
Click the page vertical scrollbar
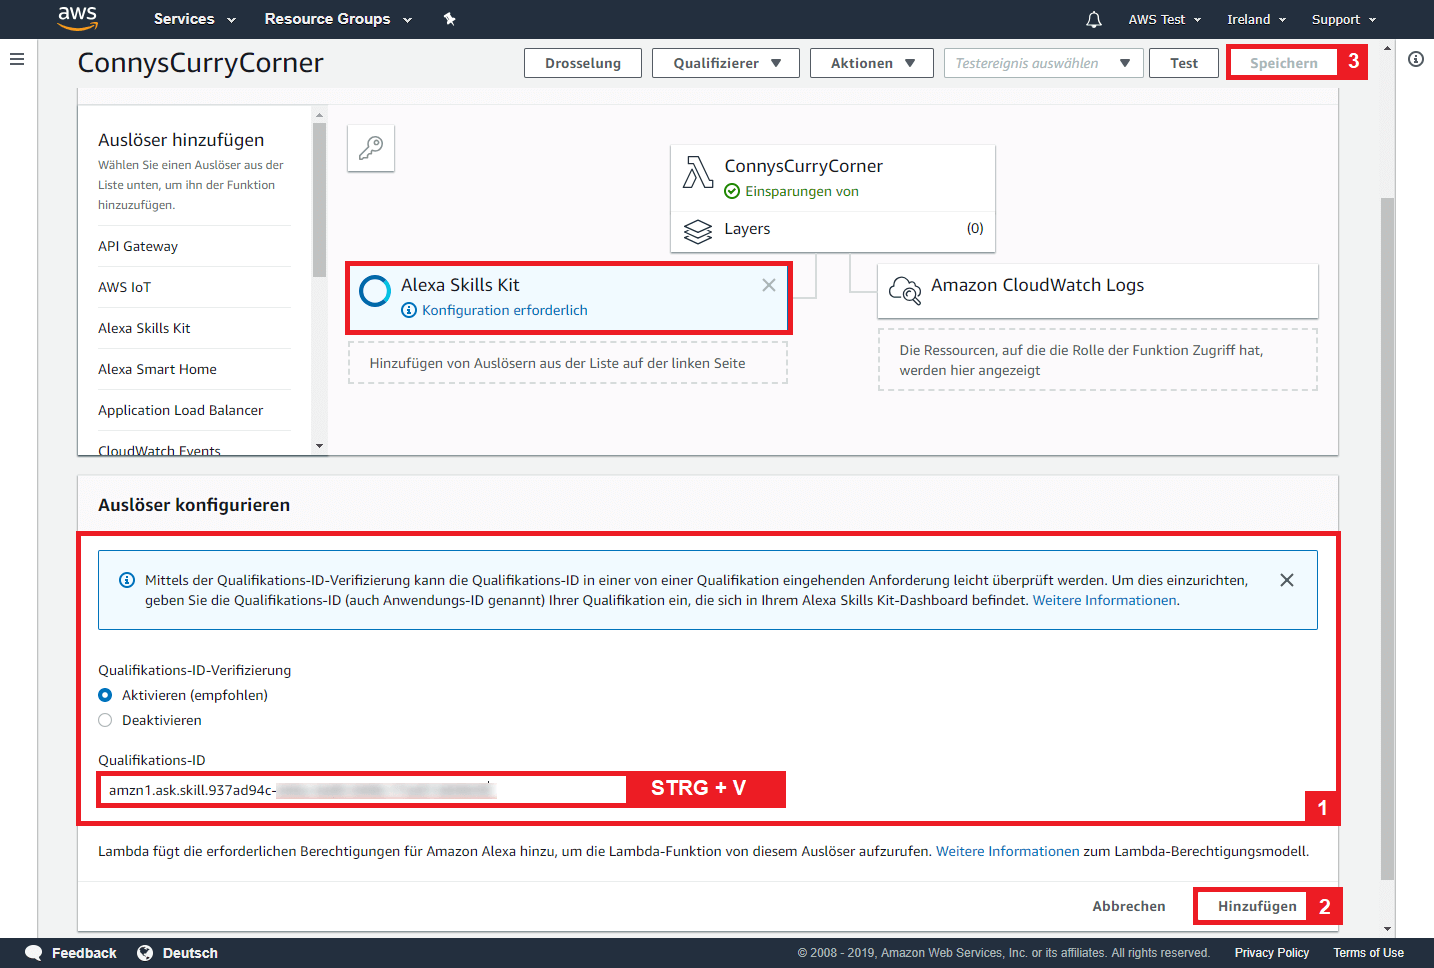tap(1387, 538)
